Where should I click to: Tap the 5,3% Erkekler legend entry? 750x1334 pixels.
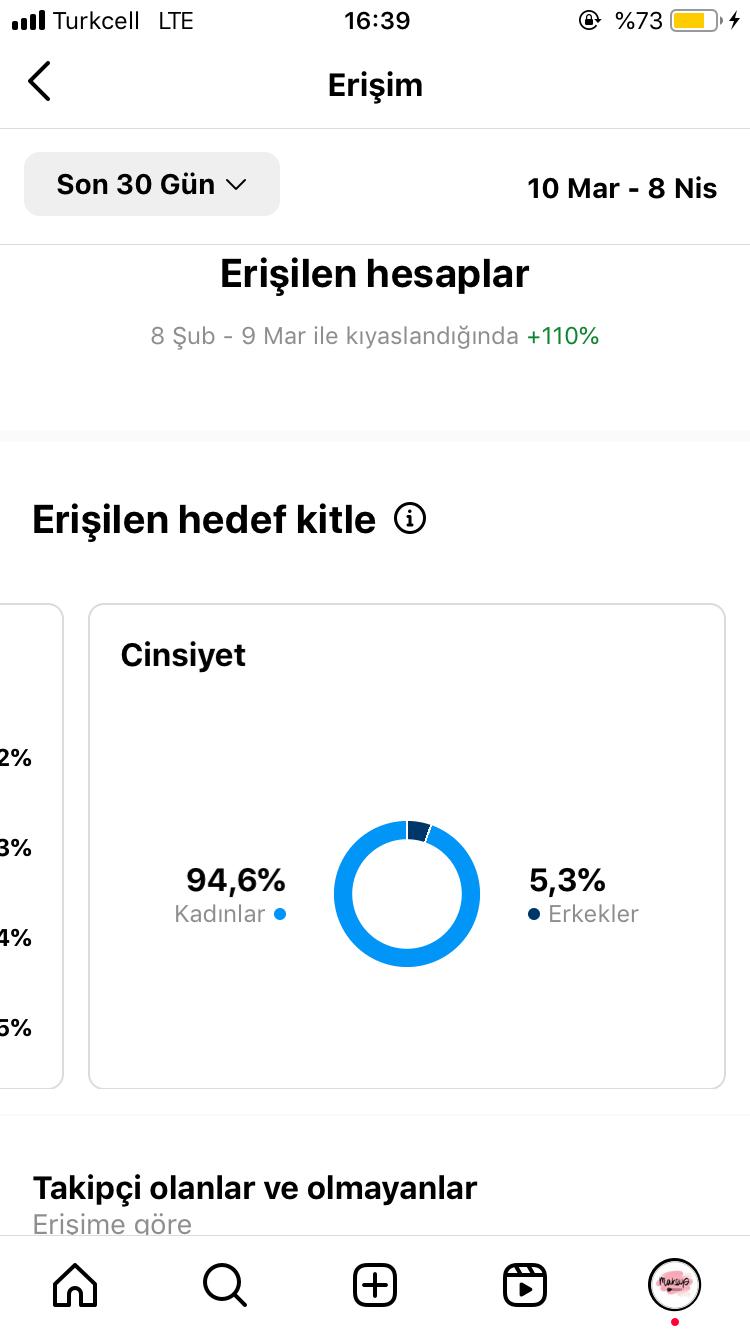[583, 894]
